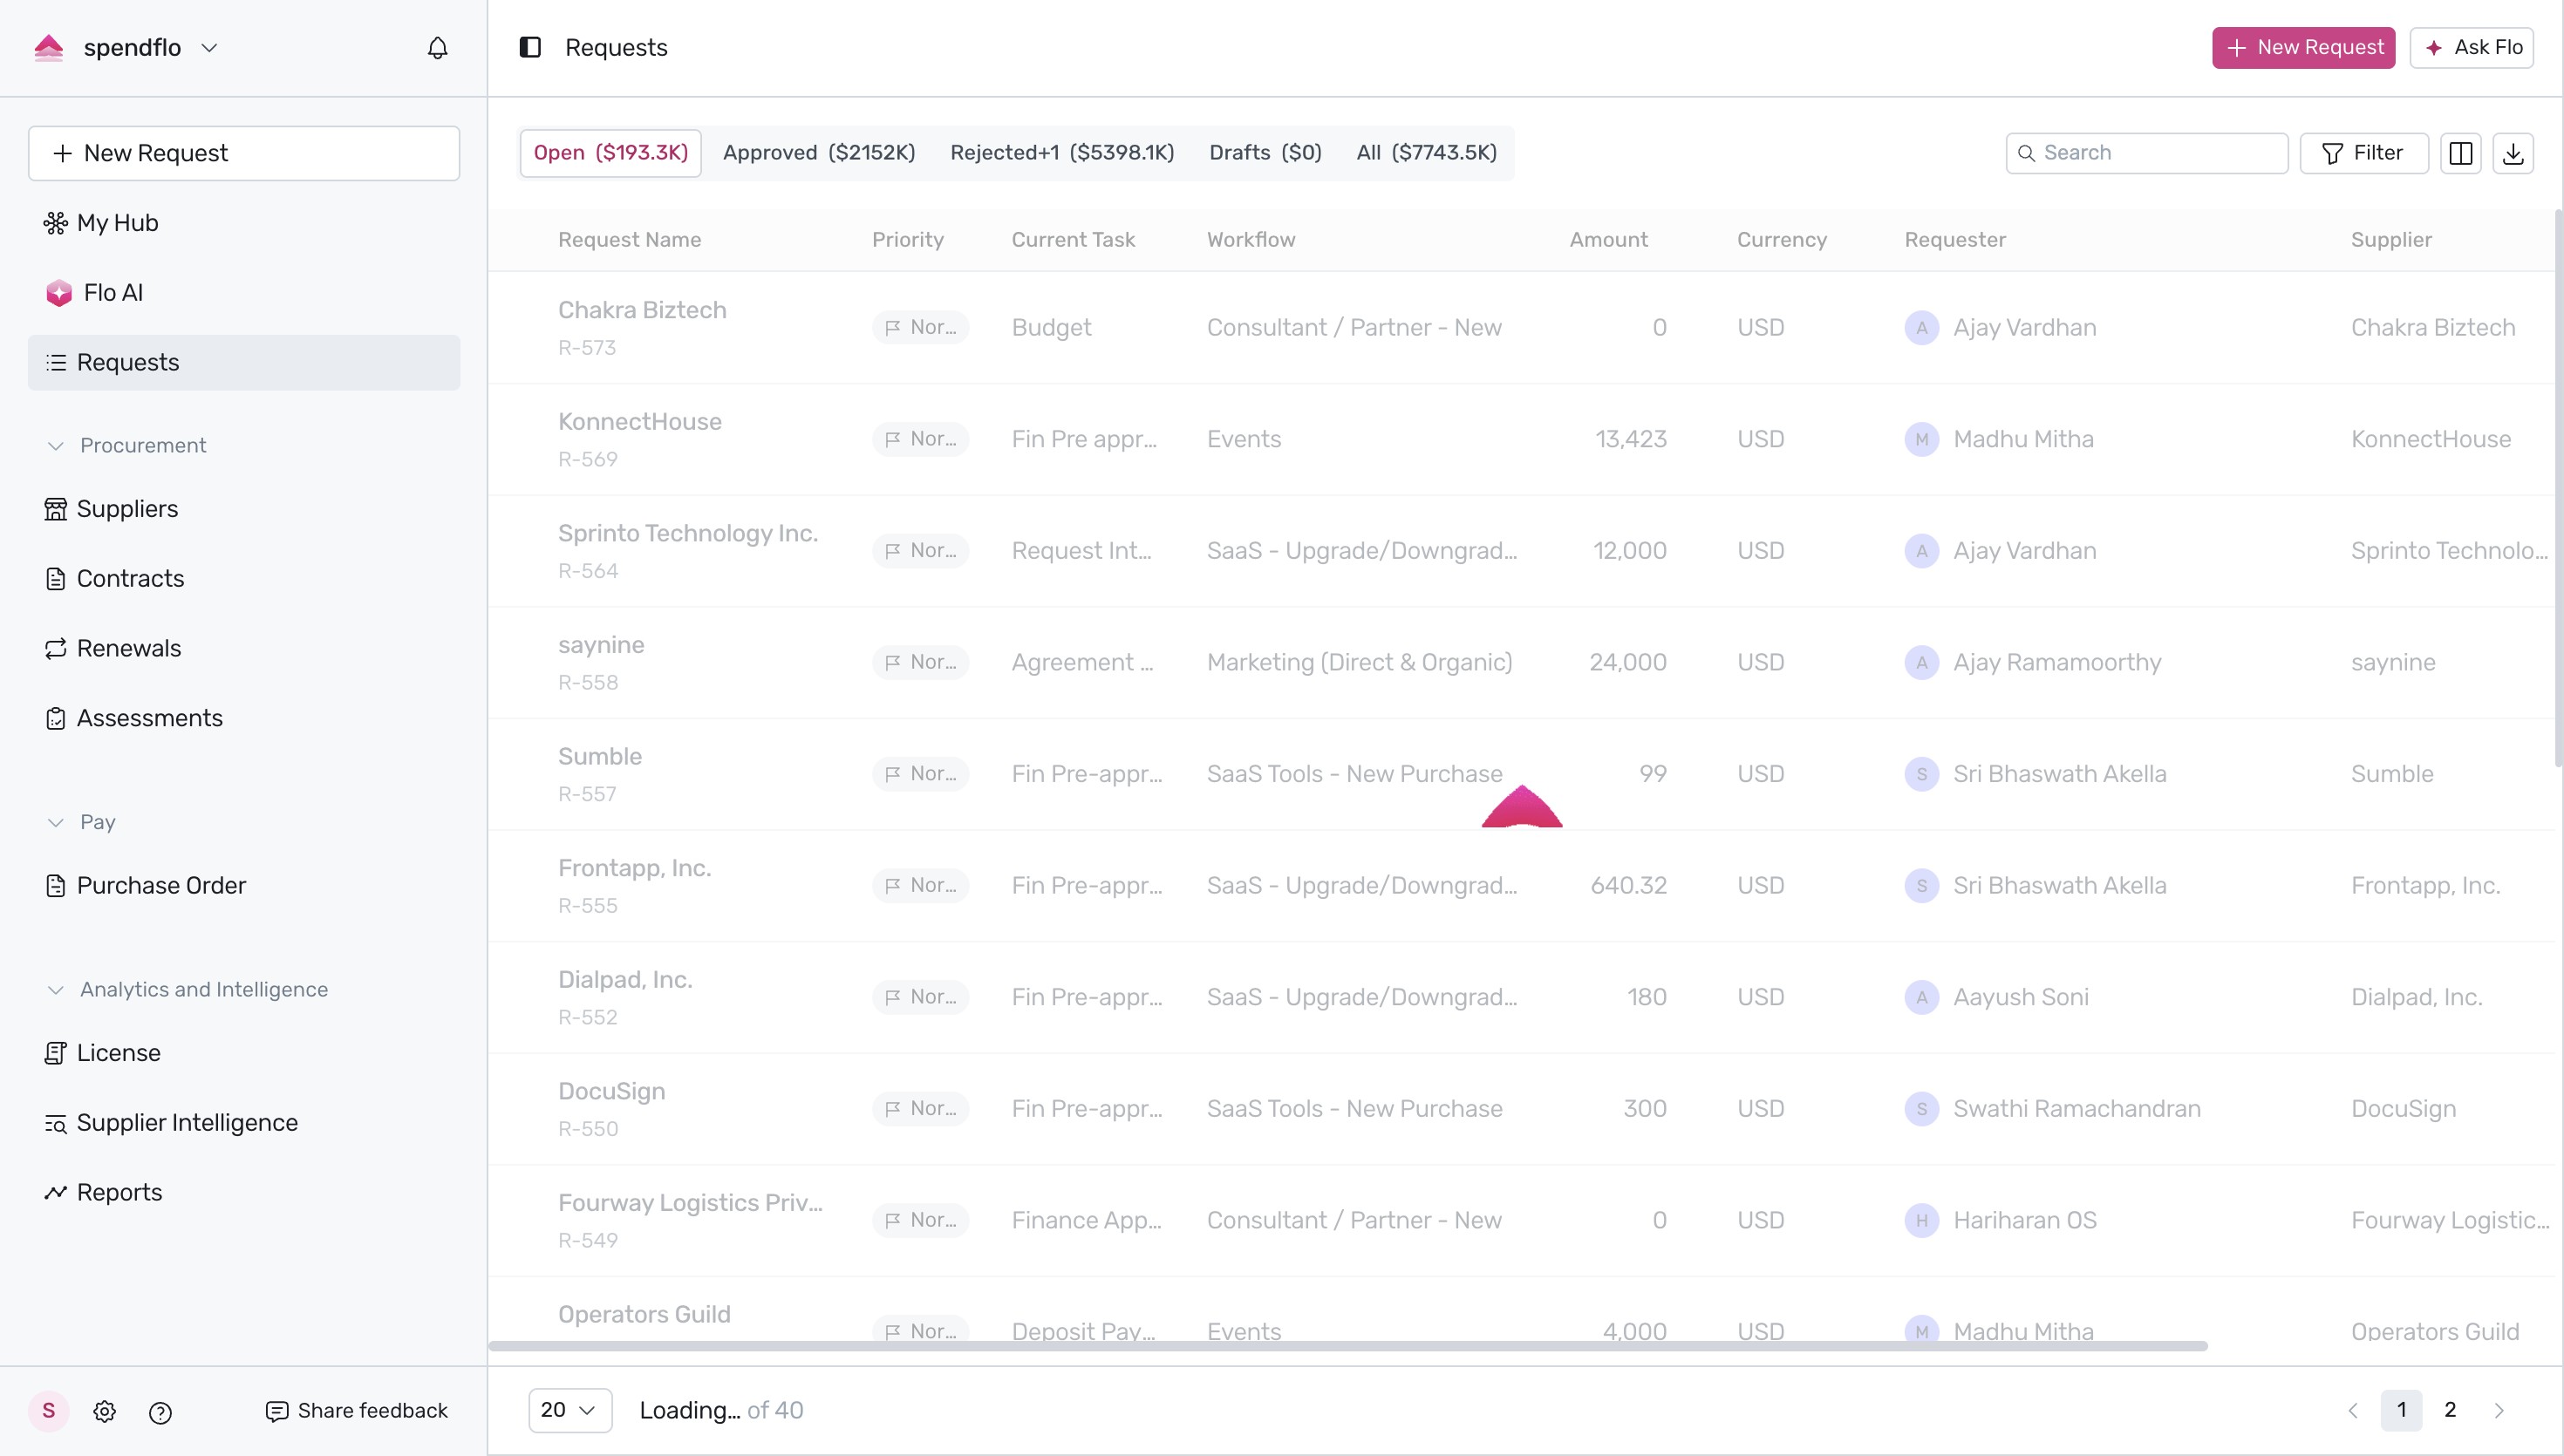Click Madhu Mitha avatar in KonnectHouse row
This screenshot has height=1456, width=2564.
(x=1921, y=439)
